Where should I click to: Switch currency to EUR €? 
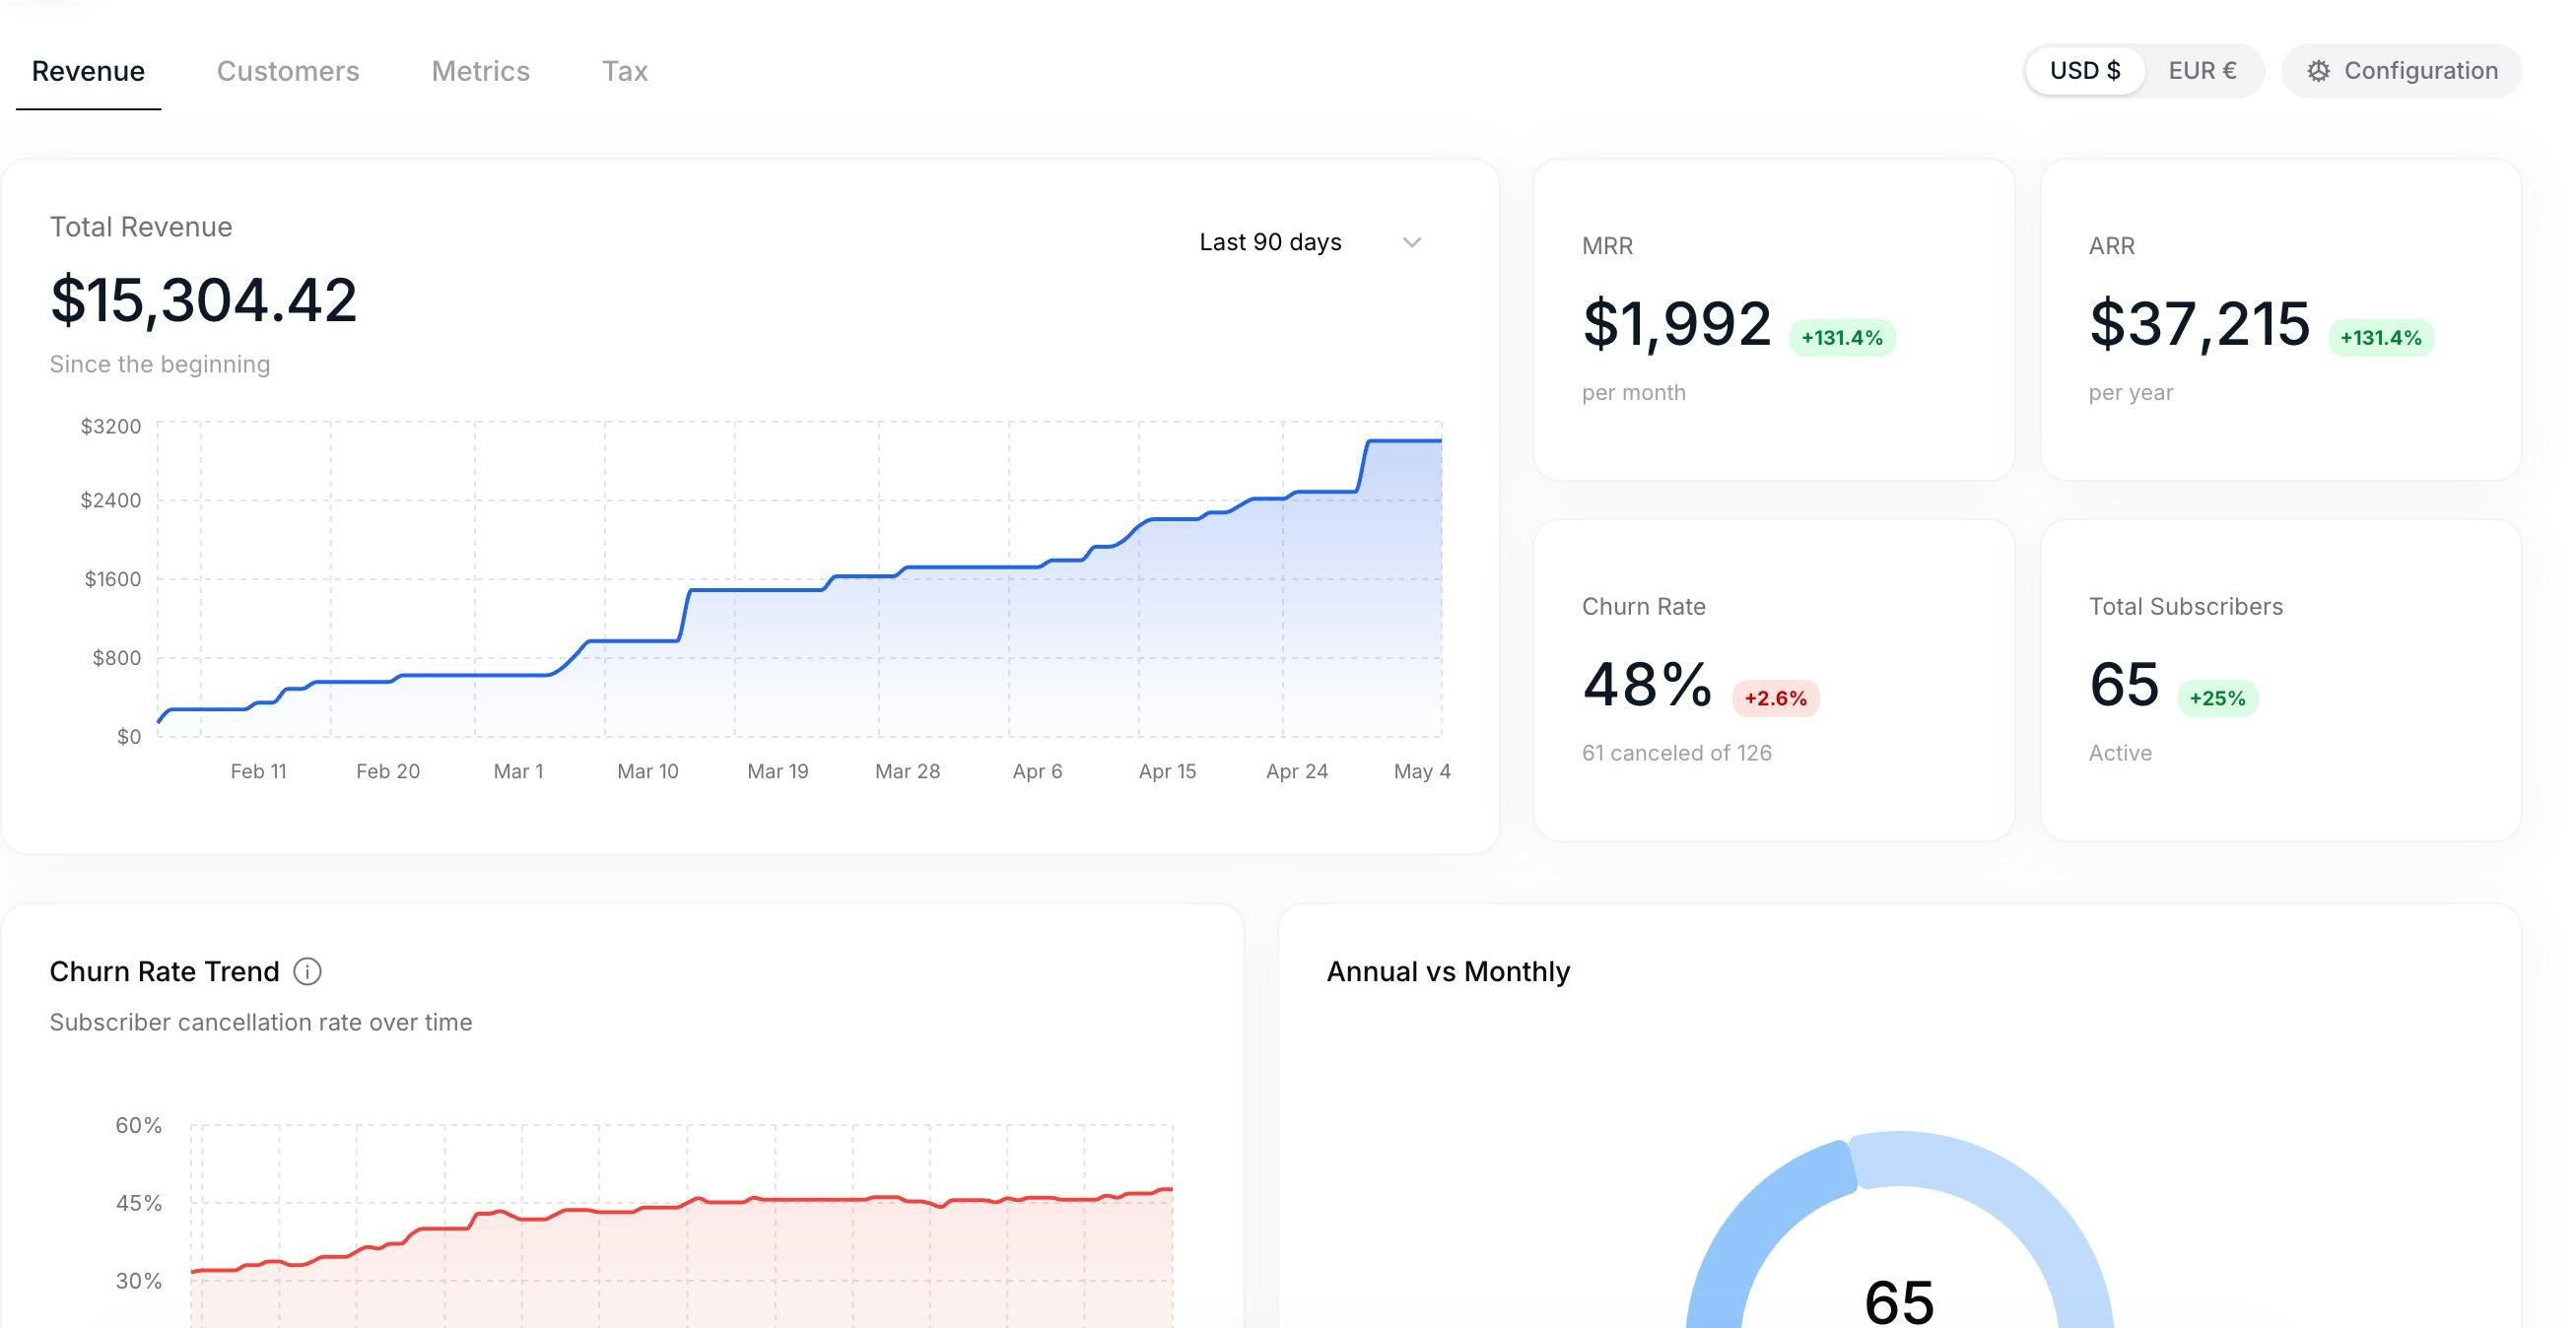(x=2202, y=71)
